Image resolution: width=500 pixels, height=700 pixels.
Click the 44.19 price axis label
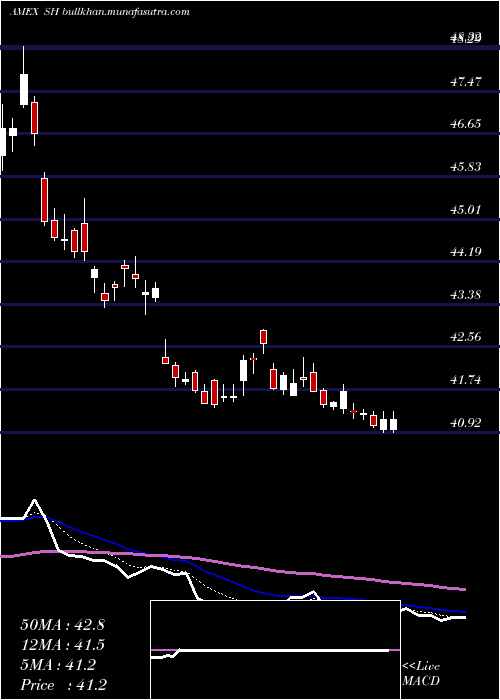[x=466, y=252]
